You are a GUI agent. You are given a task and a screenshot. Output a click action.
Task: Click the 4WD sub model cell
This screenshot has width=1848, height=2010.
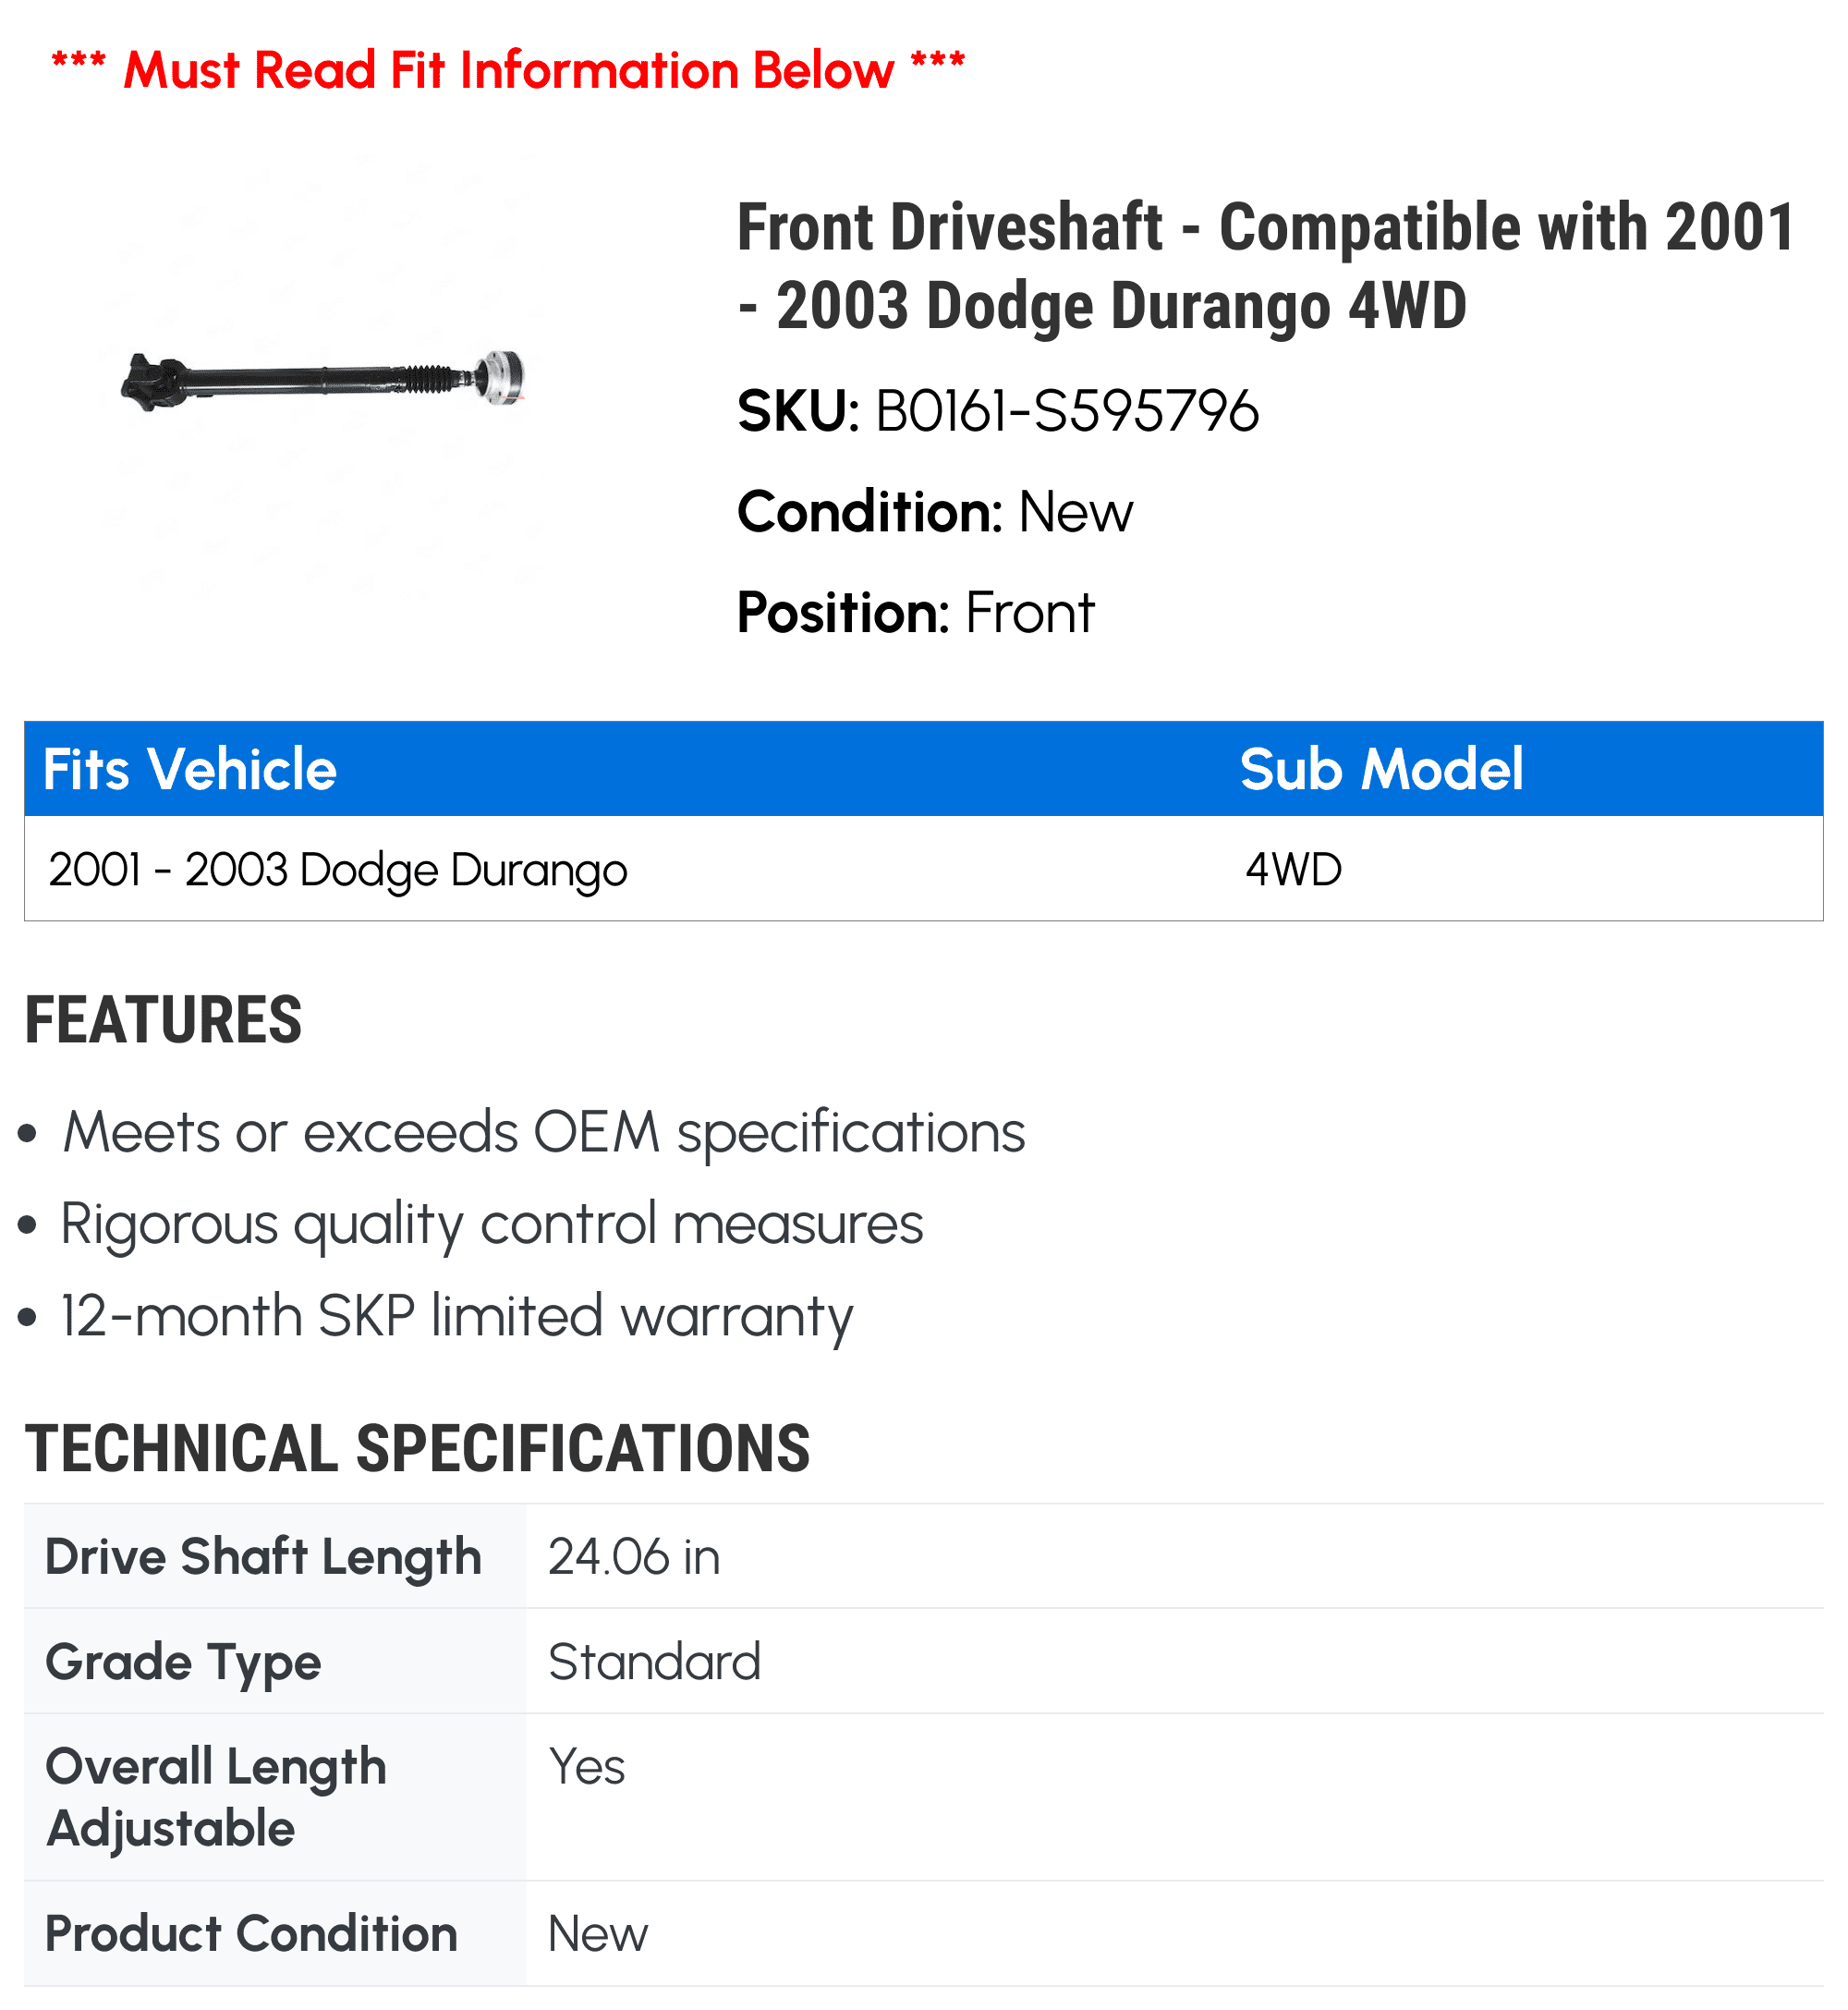(x=1293, y=869)
